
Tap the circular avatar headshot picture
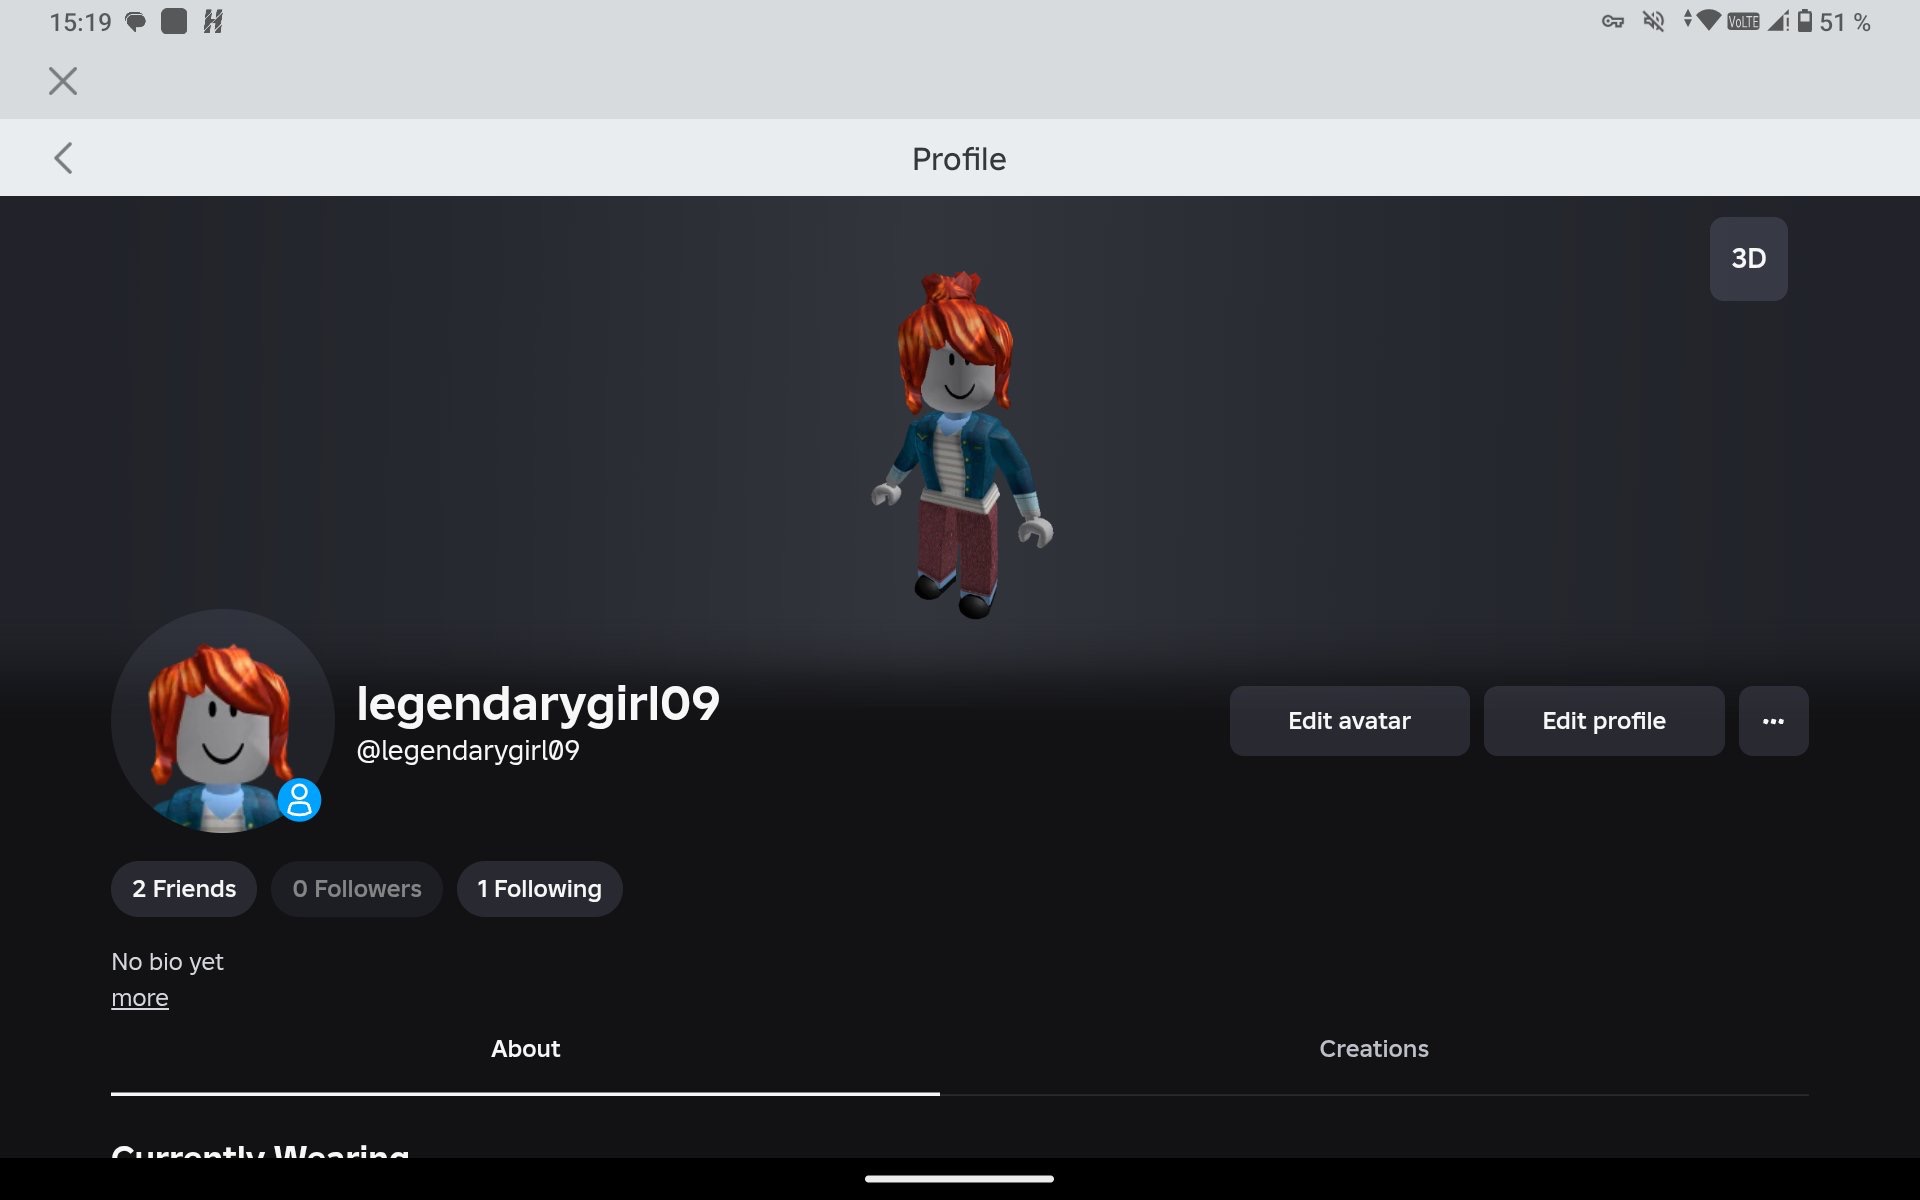(222, 721)
